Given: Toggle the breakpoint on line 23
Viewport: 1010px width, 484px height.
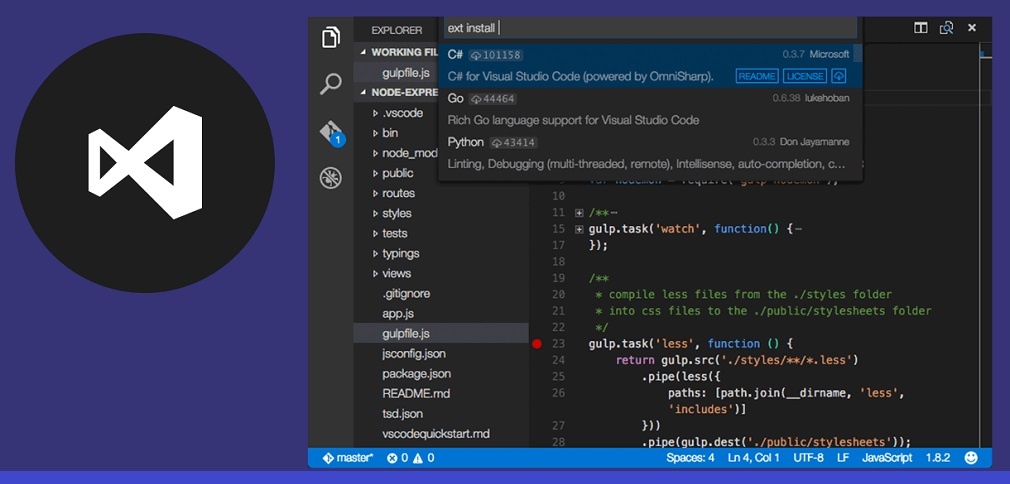Looking at the screenshot, I should coord(537,344).
